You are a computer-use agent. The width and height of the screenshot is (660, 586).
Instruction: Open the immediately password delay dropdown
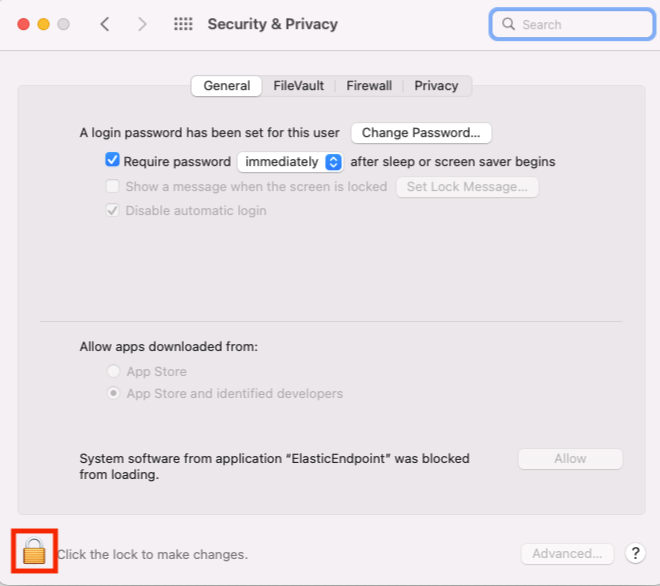point(290,161)
